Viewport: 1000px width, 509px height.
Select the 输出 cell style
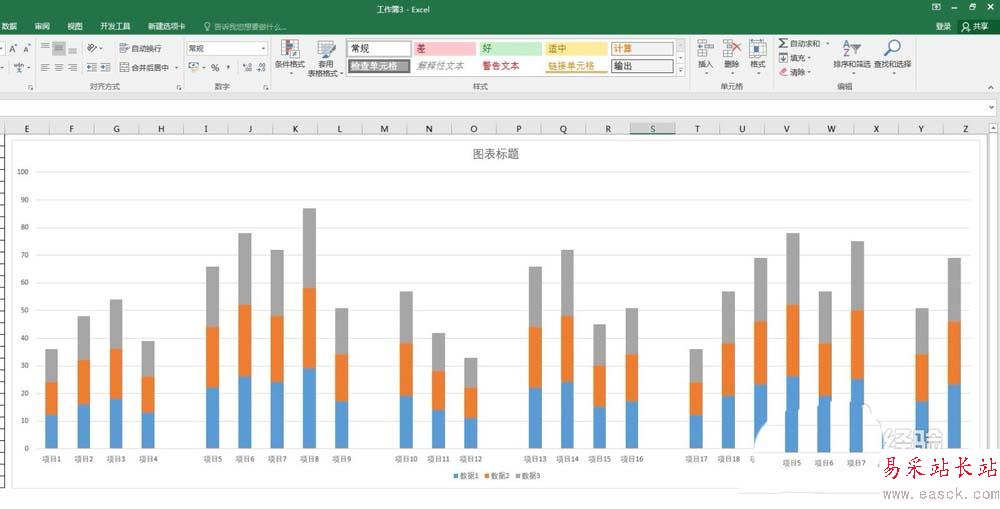[x=642, y=66]
